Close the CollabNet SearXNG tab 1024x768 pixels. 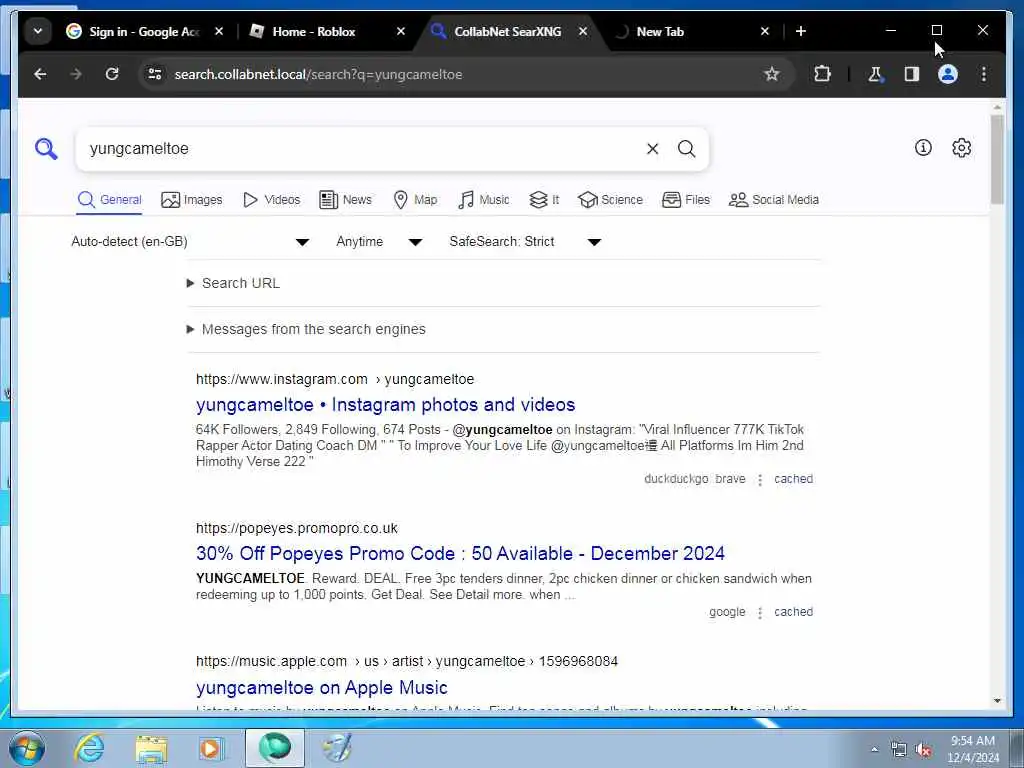[x=583, y=31]
